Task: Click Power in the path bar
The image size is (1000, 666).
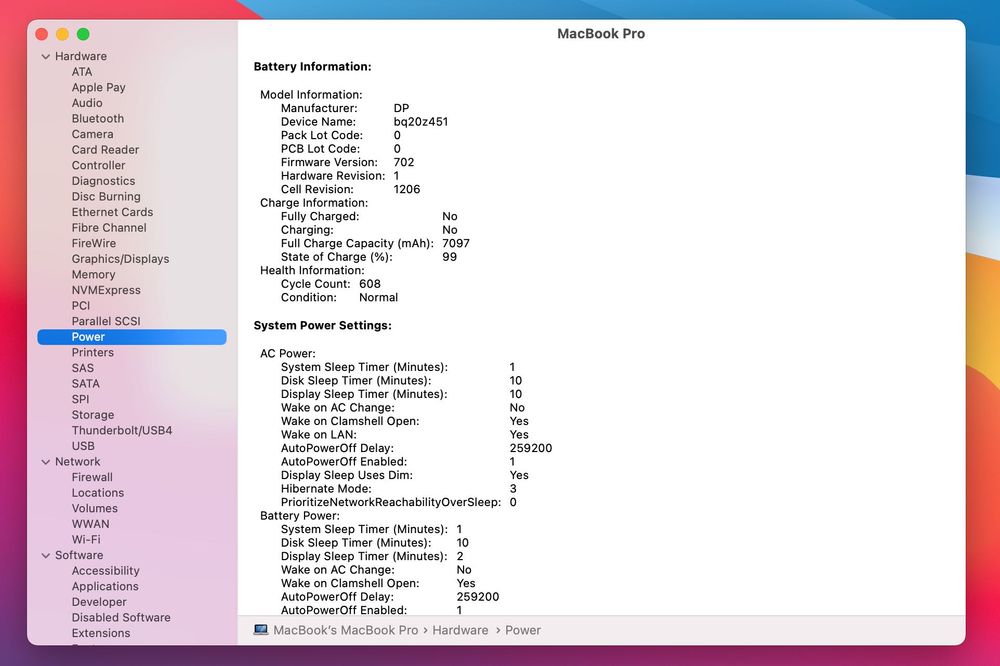Action: [x=523, y=630]
